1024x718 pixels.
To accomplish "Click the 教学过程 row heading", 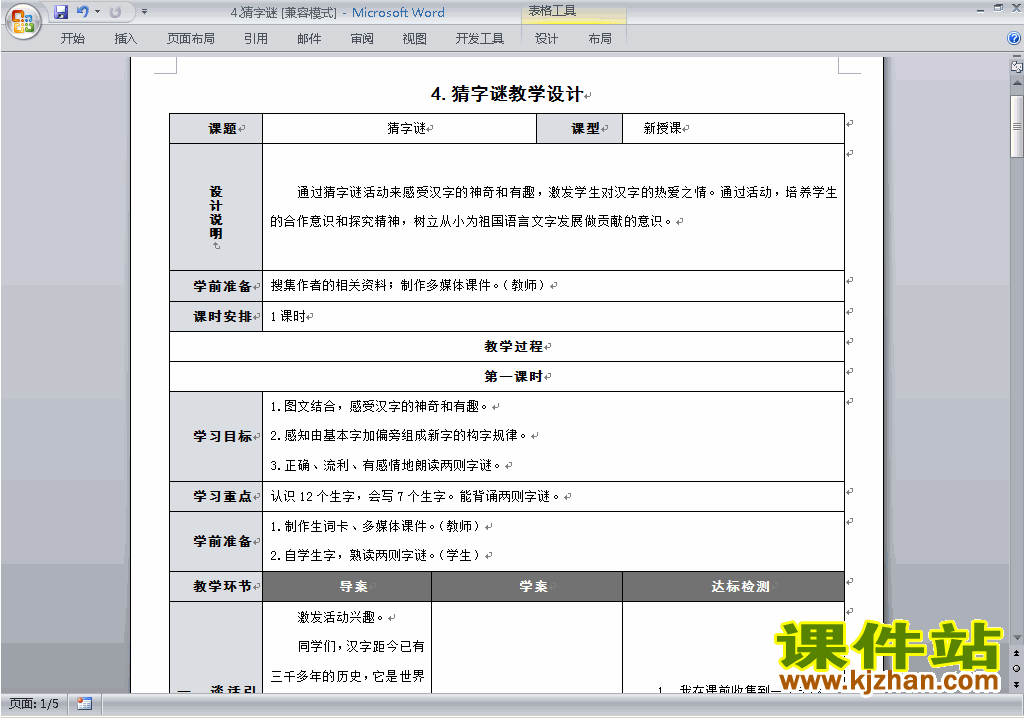I will coord(513,346).
